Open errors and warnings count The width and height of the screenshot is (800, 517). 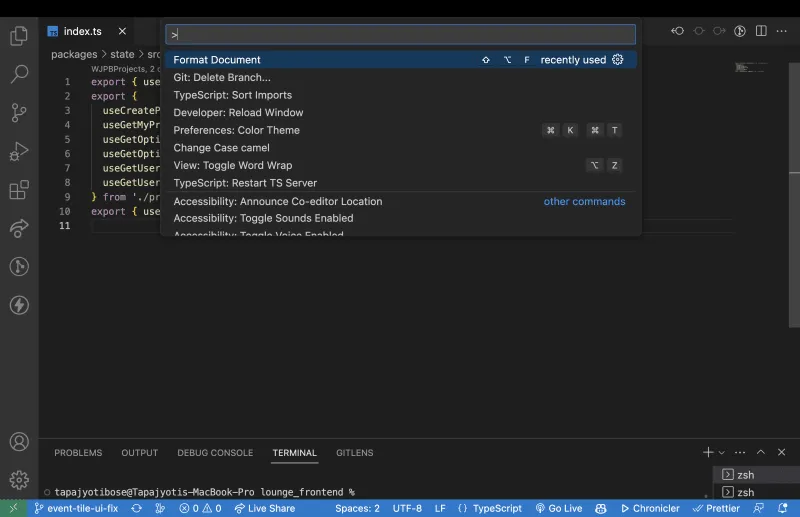(x=200, y=508)
